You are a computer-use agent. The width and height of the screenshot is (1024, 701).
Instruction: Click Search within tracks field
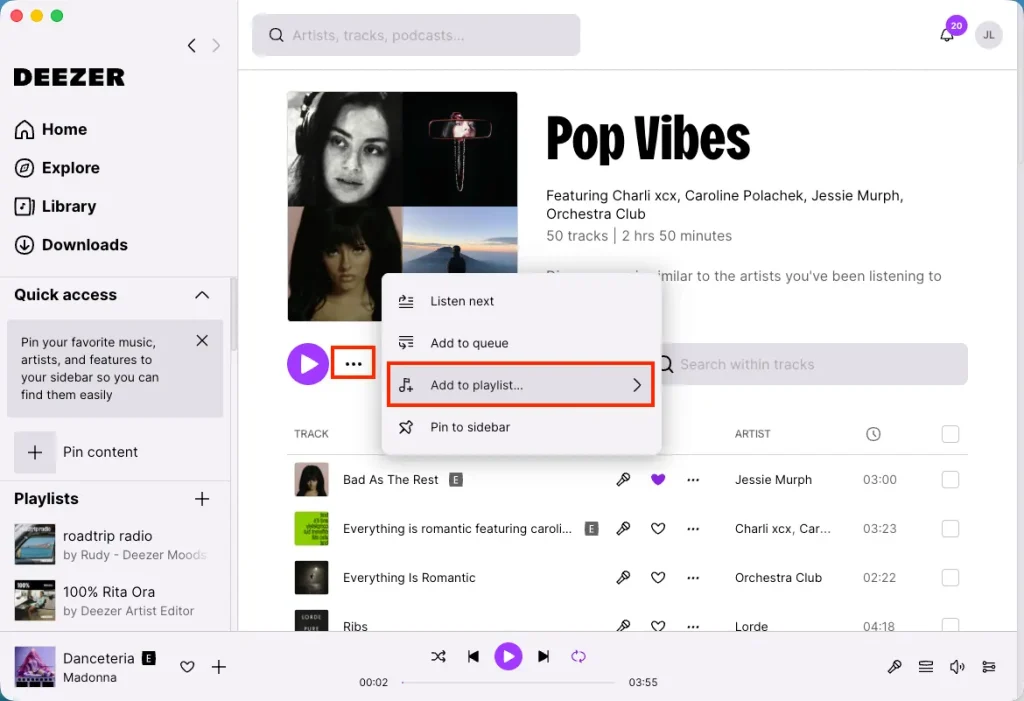pos(814,364)
